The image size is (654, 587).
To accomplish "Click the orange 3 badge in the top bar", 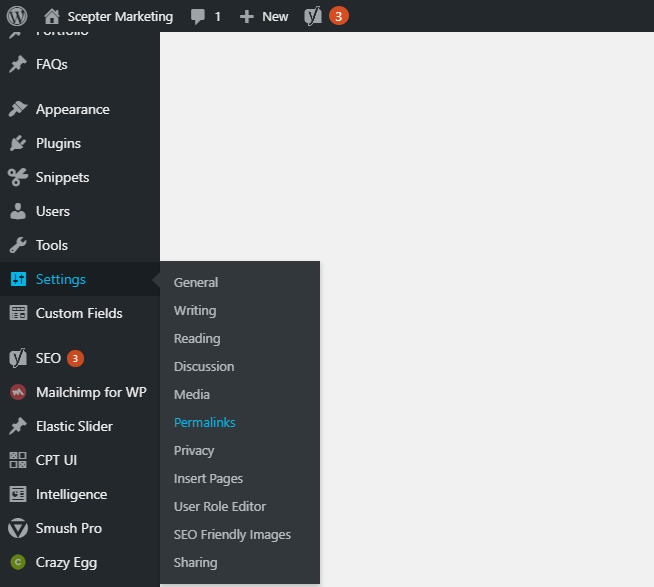I will click(338, 16).
